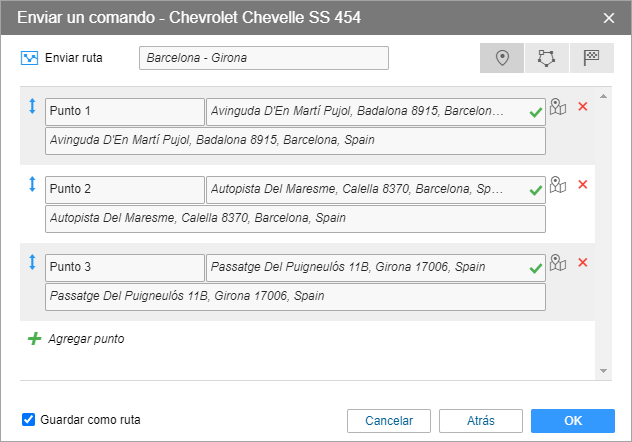Click the scrollbar down arrow in points list
The height and width of the screenshot is (442, 632).
(x=604, y=371)
